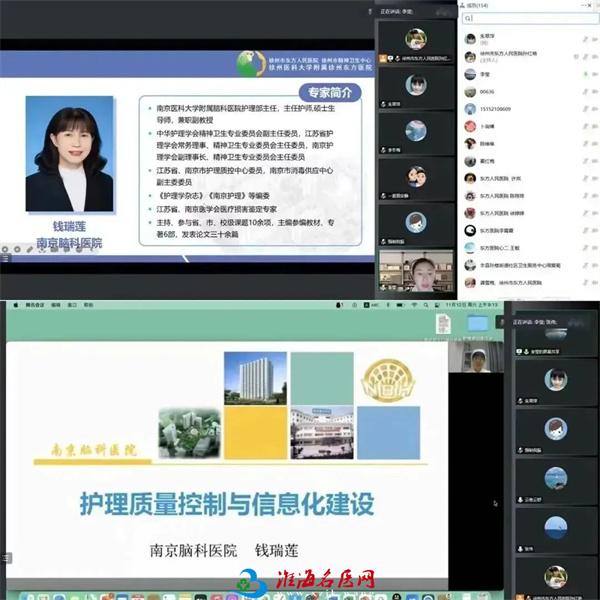Click the speaking indicator above top tiles

coord(396,11)
